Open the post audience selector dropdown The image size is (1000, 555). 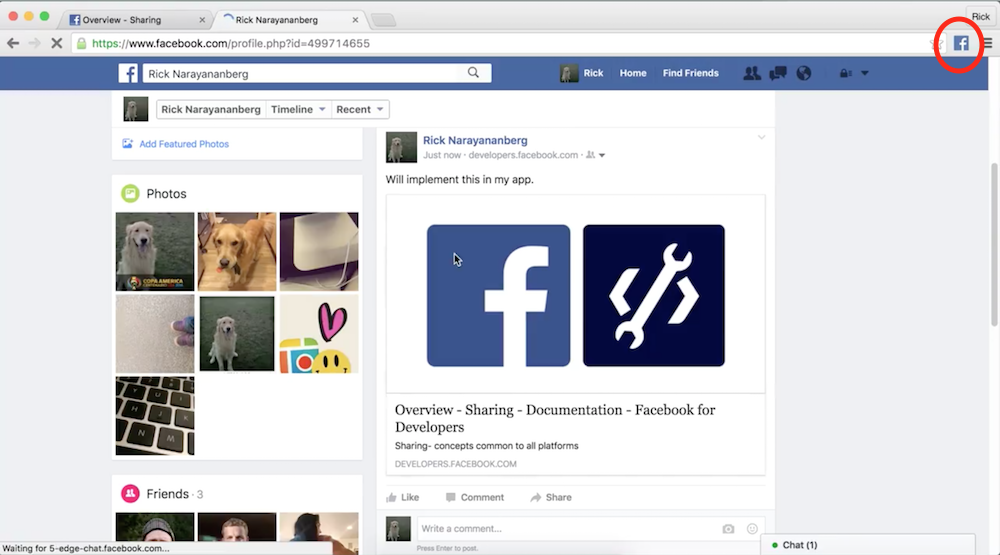pyautogui.click(x=596, y=156)
